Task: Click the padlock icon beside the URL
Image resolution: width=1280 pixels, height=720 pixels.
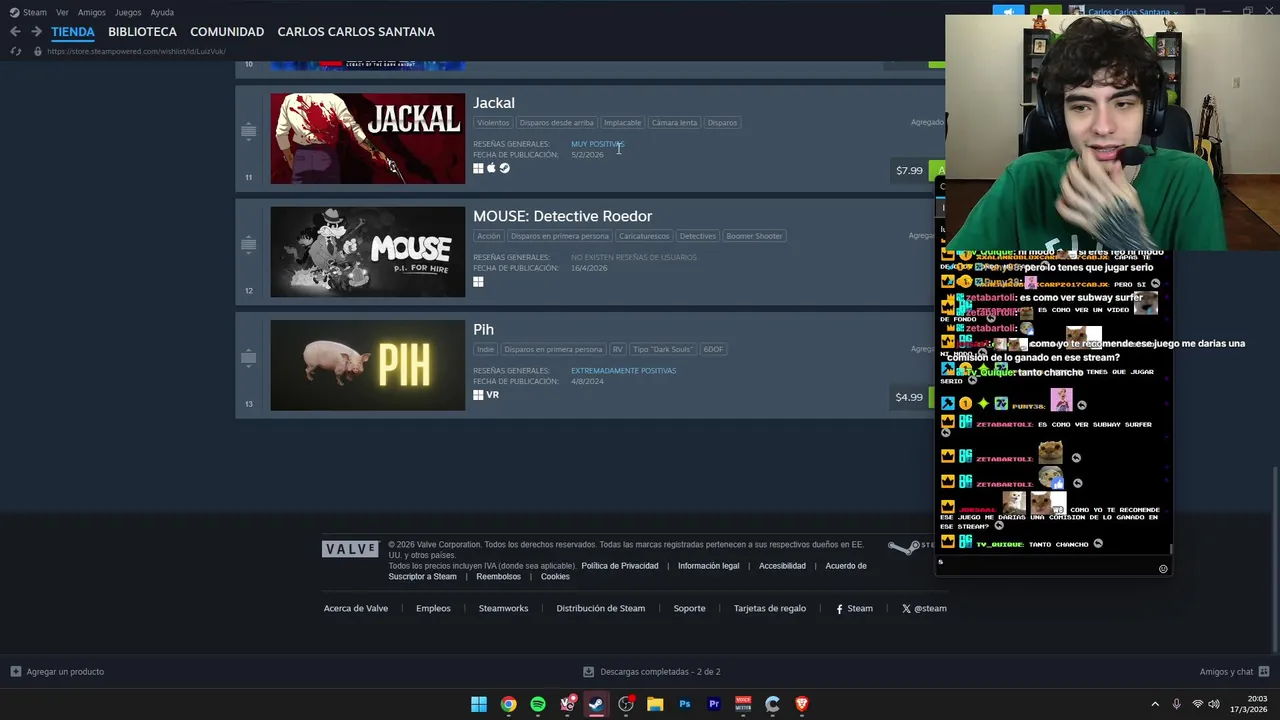Action: (x=38, y=51)
